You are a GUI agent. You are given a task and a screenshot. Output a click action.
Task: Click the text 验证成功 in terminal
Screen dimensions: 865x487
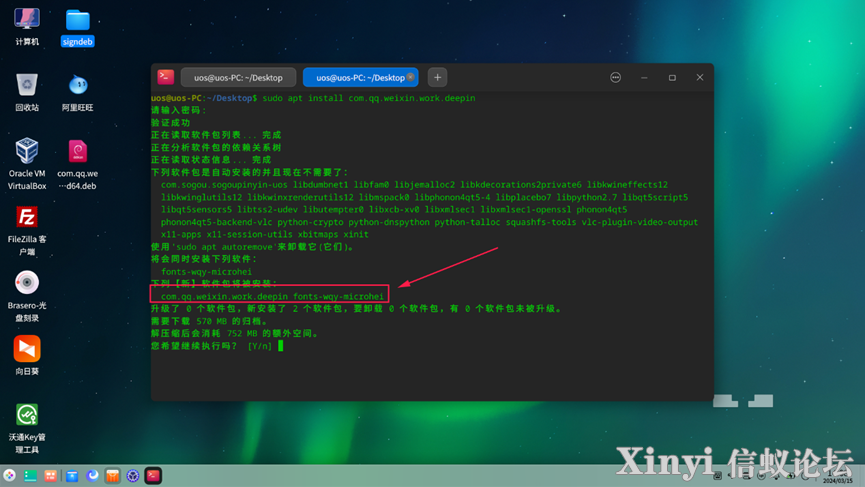(170, 122)
